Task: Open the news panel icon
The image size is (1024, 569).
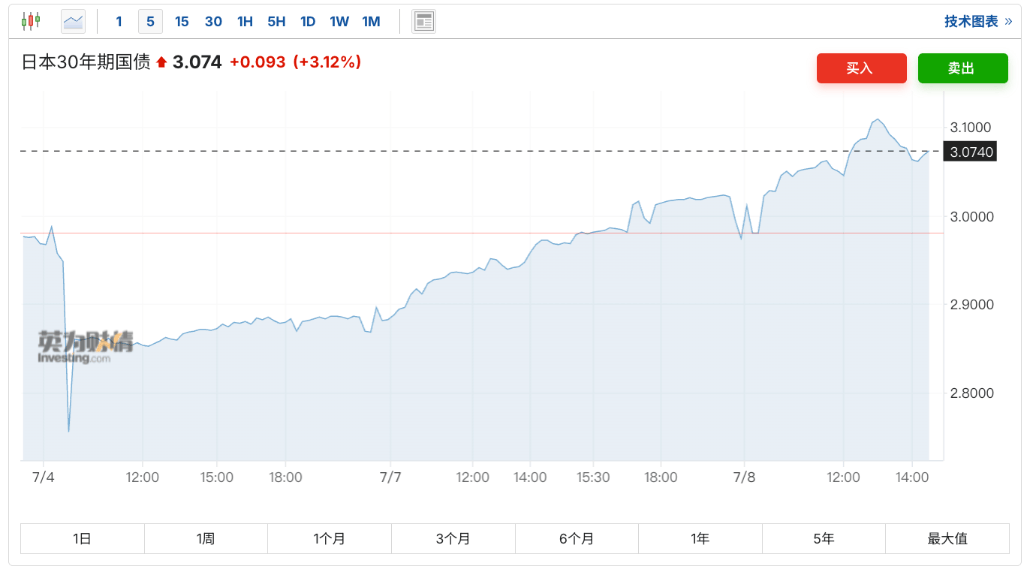Action: click(x=424, y=21)
